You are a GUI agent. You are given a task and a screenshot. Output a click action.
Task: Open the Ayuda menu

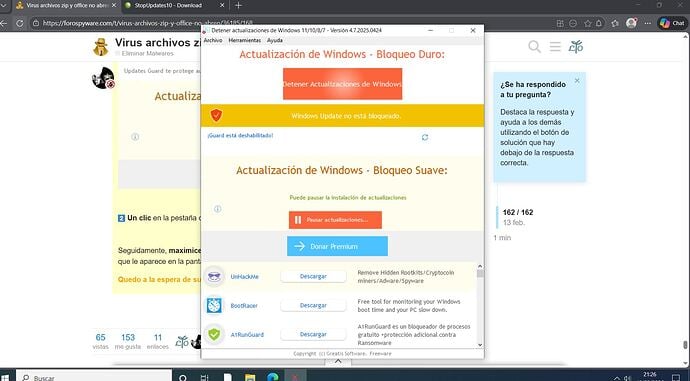(x=275, y=40)
